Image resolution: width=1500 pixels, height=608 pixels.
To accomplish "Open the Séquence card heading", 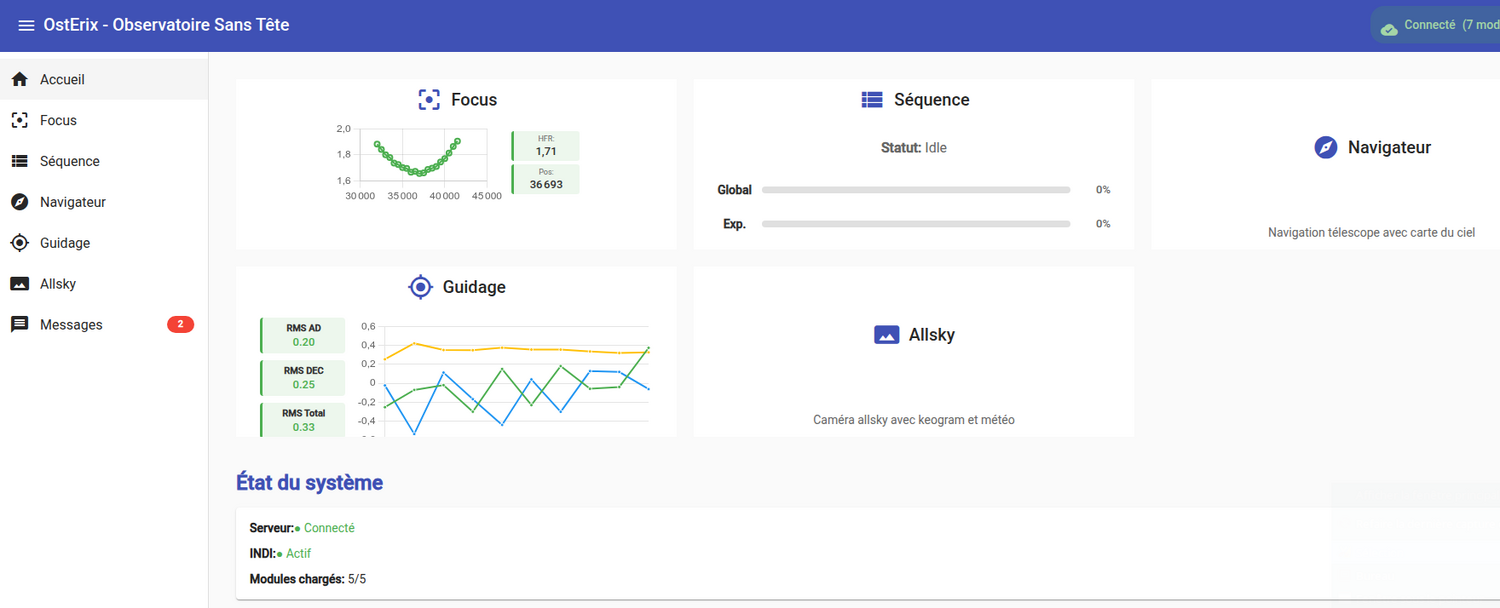I will click(931, 100).
